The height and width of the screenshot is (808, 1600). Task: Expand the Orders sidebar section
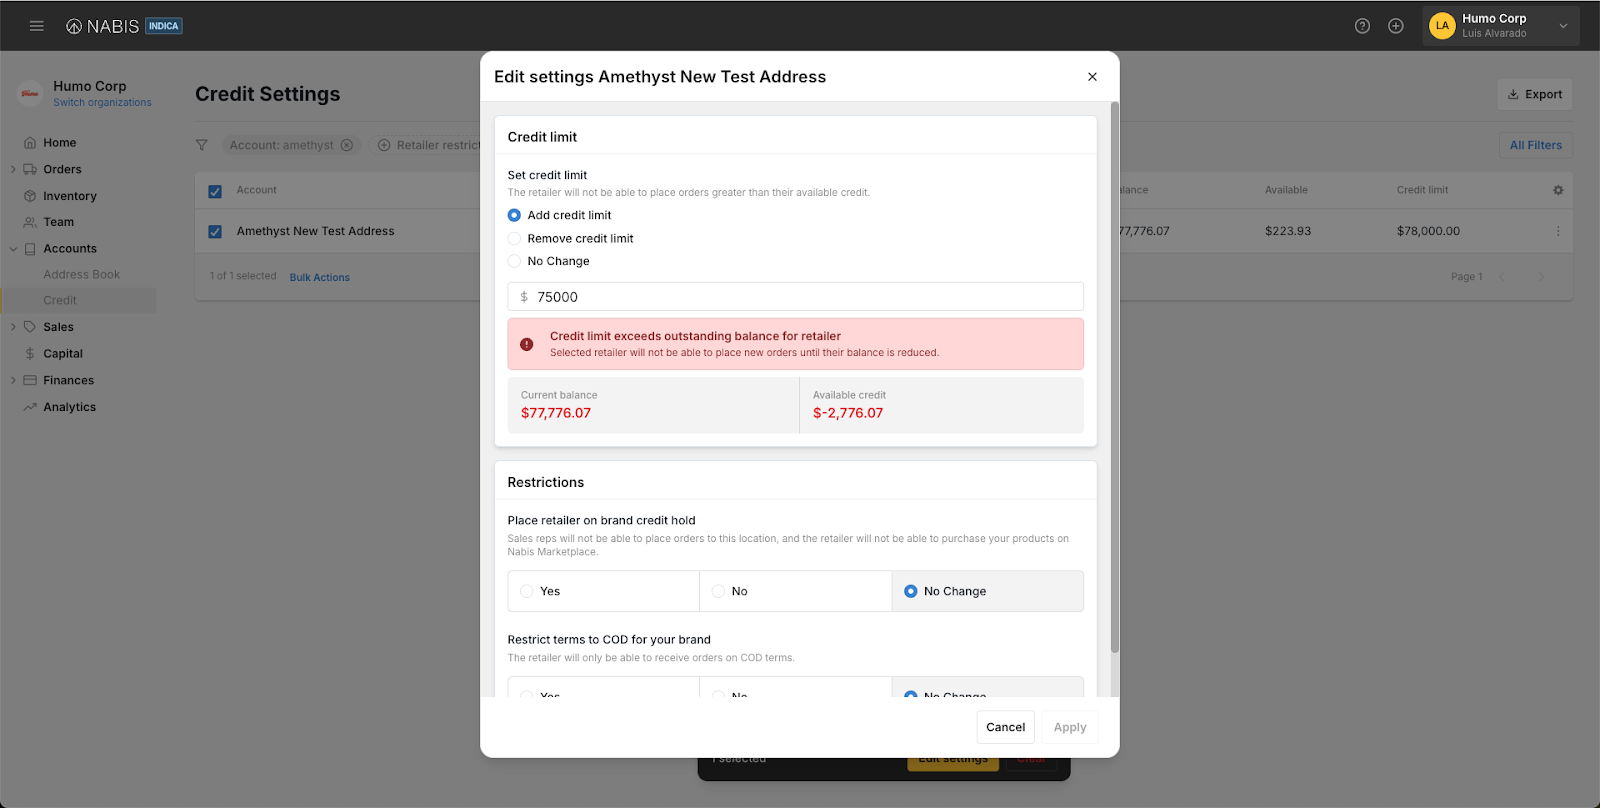pos(13,170)
